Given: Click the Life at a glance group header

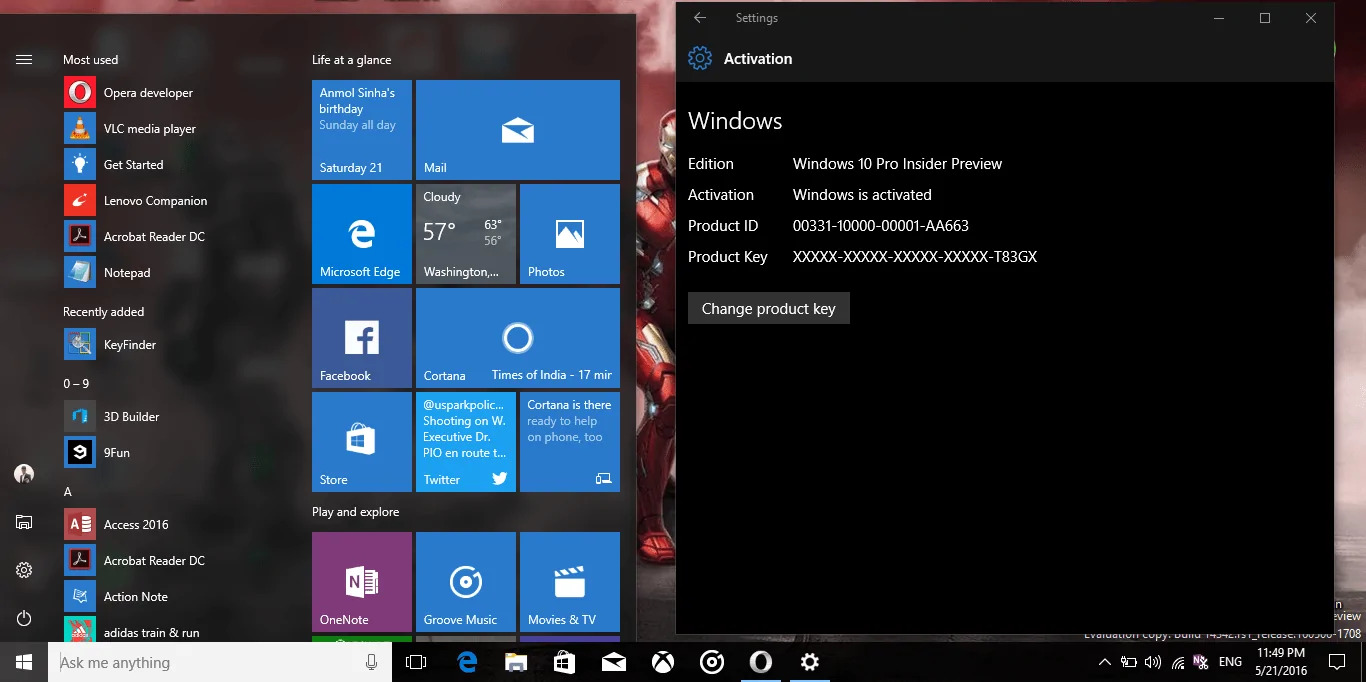Looking at the screenshot, I should [x=351, y=60].
